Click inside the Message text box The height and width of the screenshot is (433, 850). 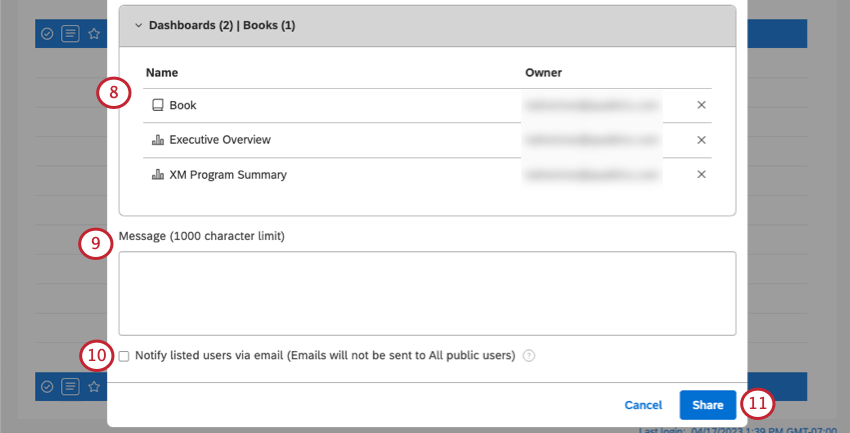(427, 293)
